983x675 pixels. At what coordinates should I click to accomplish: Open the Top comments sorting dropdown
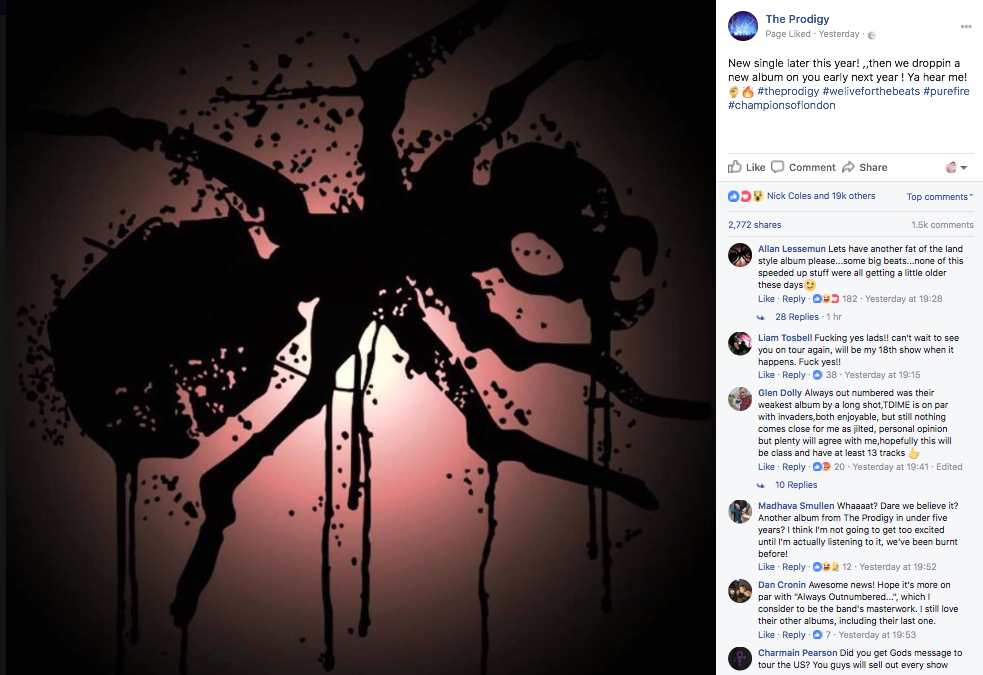coord(939,197)
